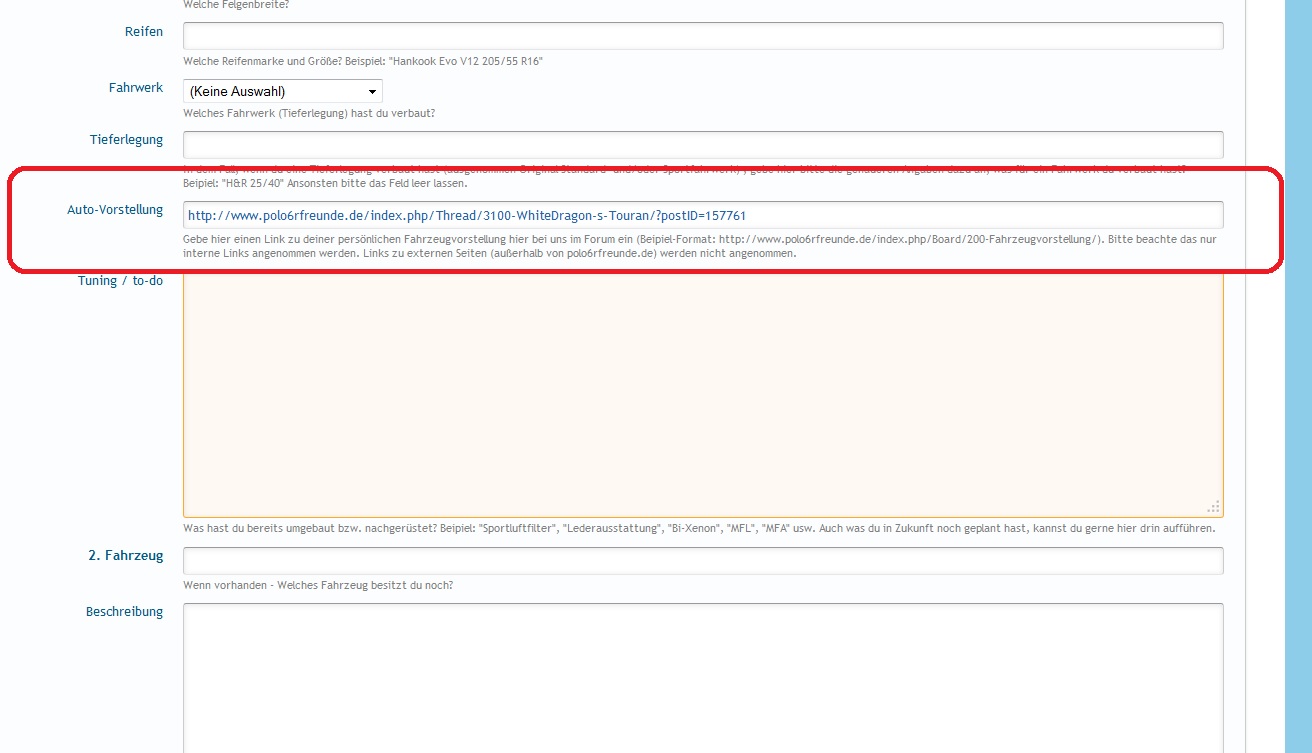The width and height of the screenshot is (1312, 753).
Task: Click the Fahrwerk field label
Action: [x=135, y=88]
